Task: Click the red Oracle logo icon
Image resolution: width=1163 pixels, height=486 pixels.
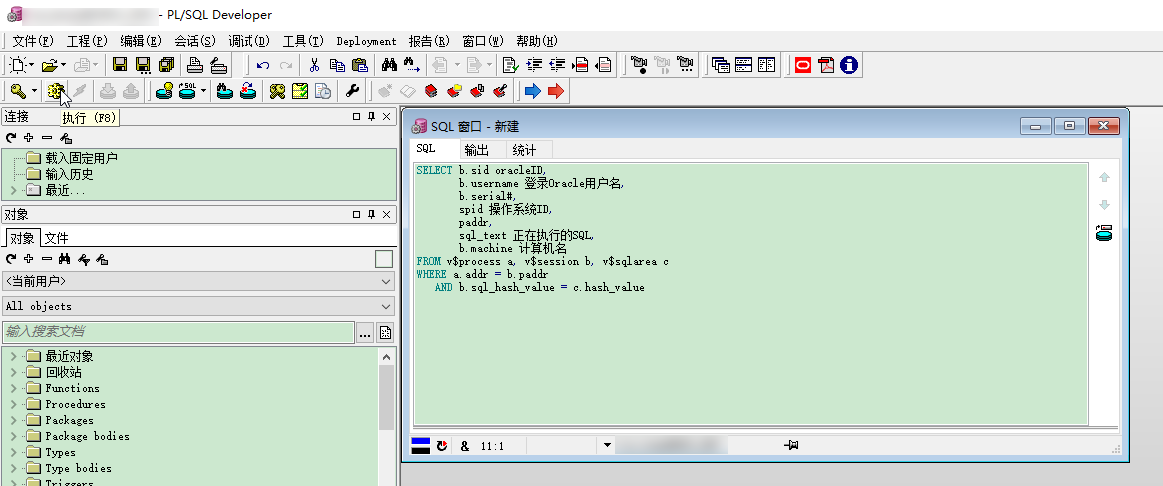Action: (803, 65)
